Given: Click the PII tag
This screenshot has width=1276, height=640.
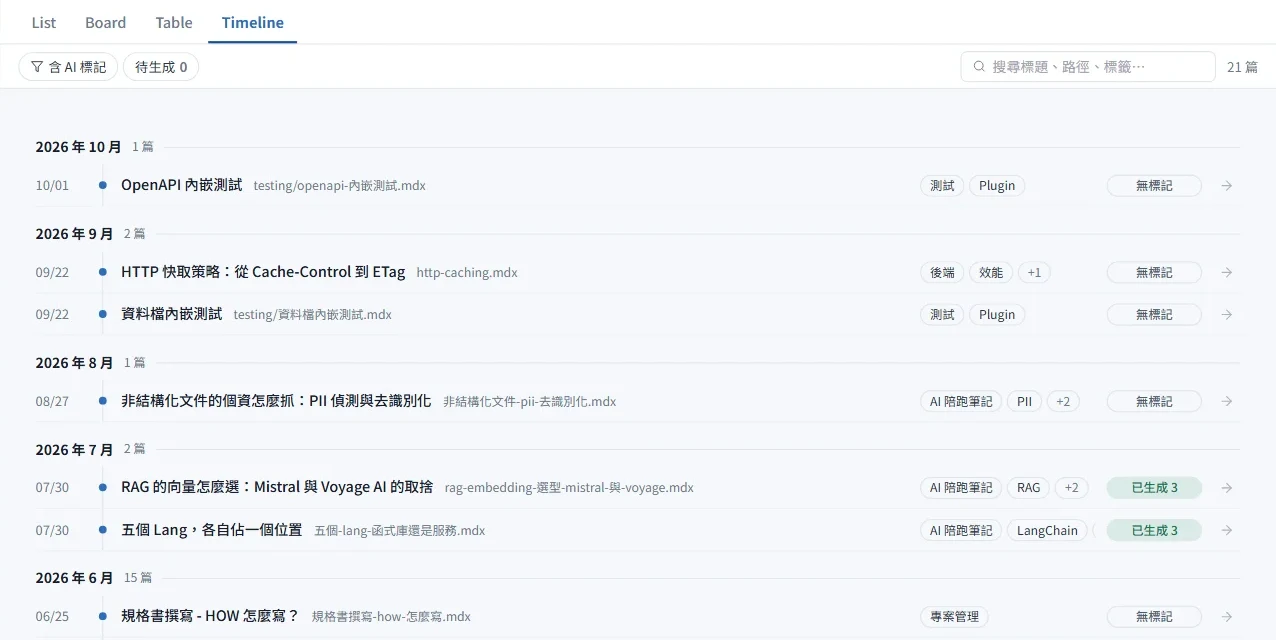Looking at the screenshot, I should click(1024, 401).
